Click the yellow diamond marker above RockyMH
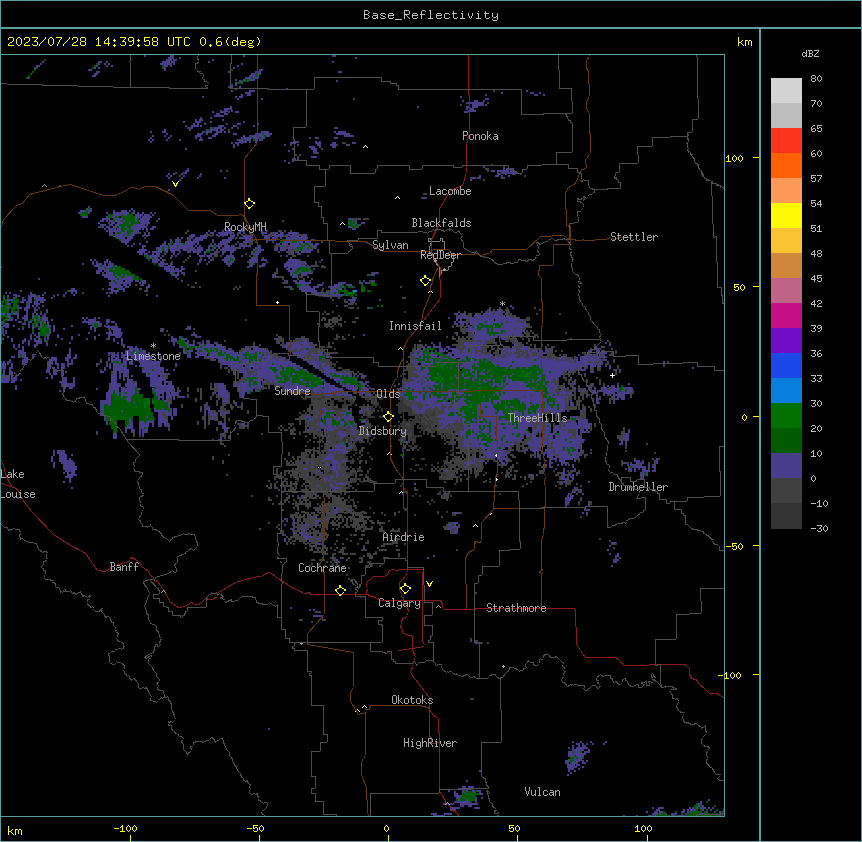Viewport: 862px width, 842px height. (249, 204)
